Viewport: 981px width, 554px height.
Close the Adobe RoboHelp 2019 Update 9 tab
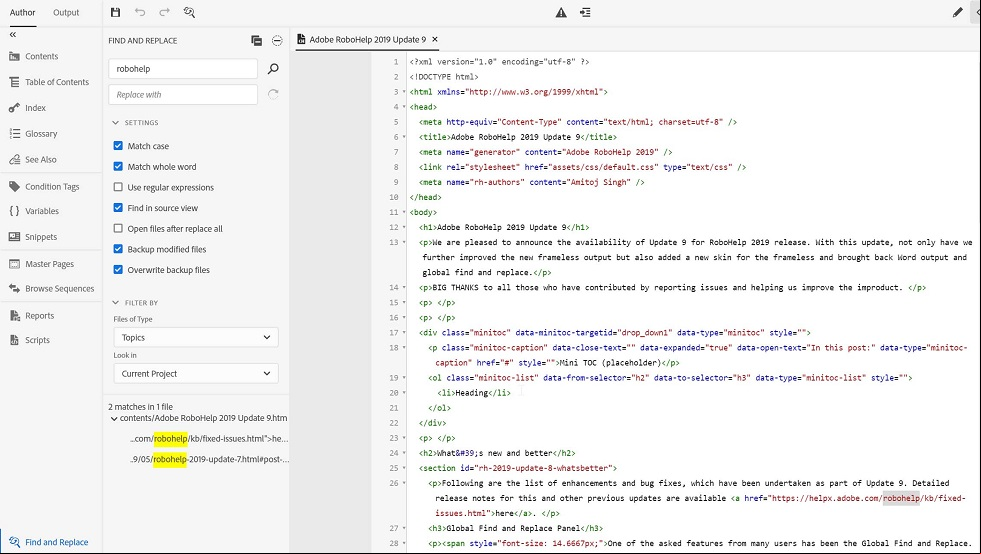pyautogui.click(x=435, y=39)
